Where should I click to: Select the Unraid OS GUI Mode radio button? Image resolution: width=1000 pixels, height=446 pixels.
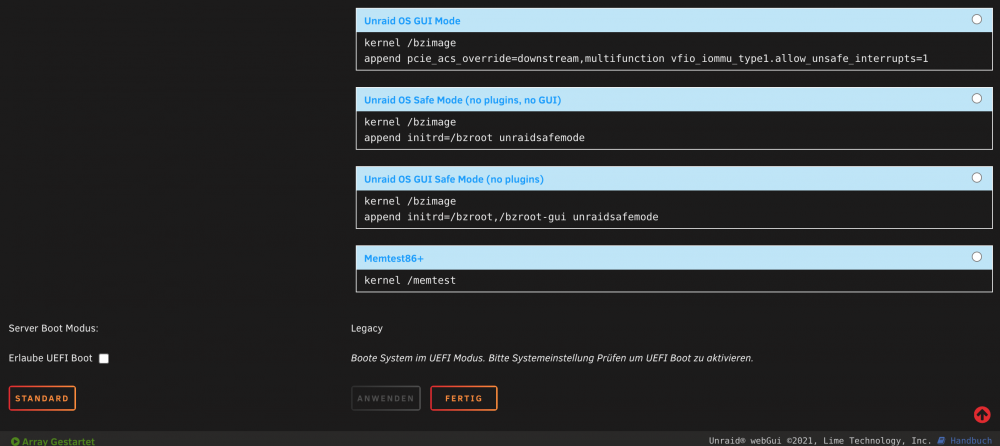pyautogui.click(x=976, y=20)
